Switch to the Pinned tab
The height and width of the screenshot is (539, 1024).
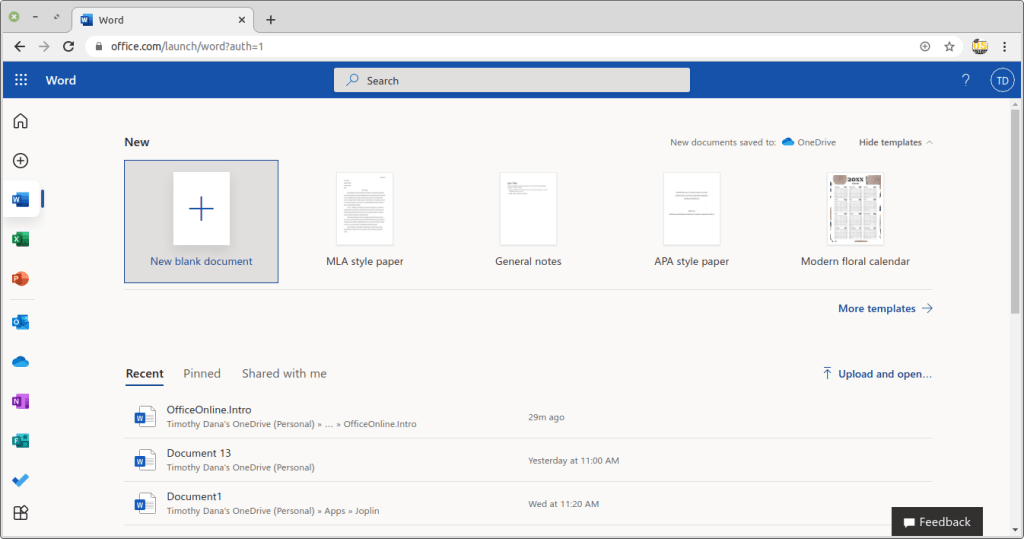[202, 373]
